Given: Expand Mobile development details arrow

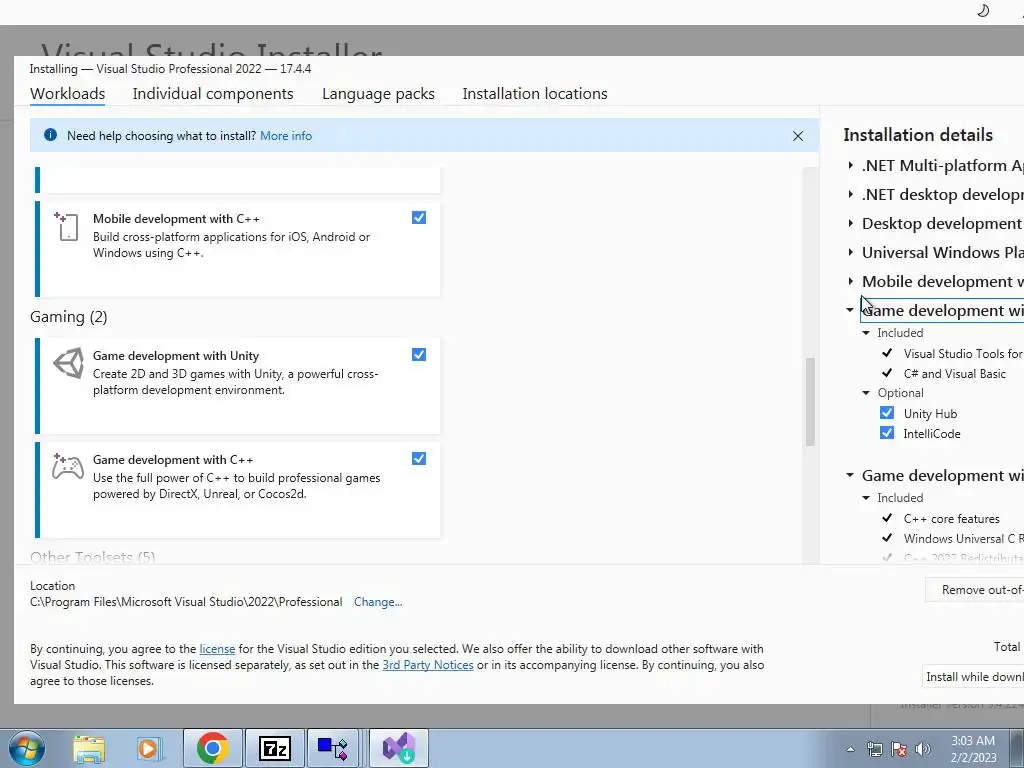Looking at the screenshot, I should point(850,281).
